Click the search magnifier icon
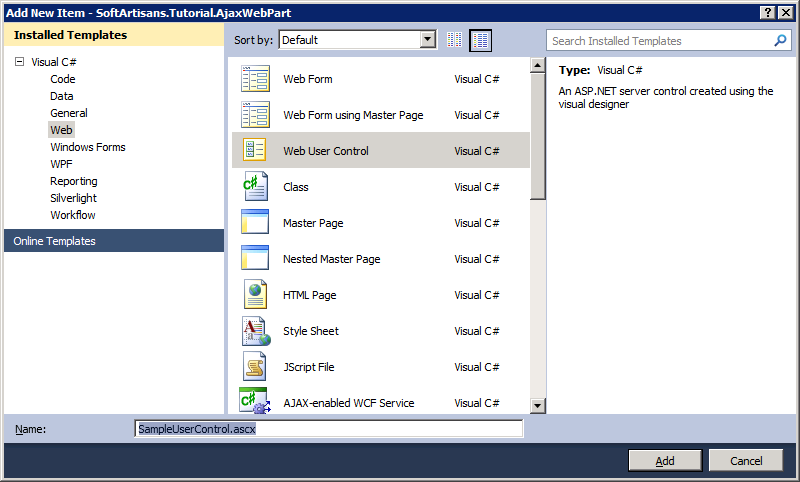 click(x=780, y=40)
